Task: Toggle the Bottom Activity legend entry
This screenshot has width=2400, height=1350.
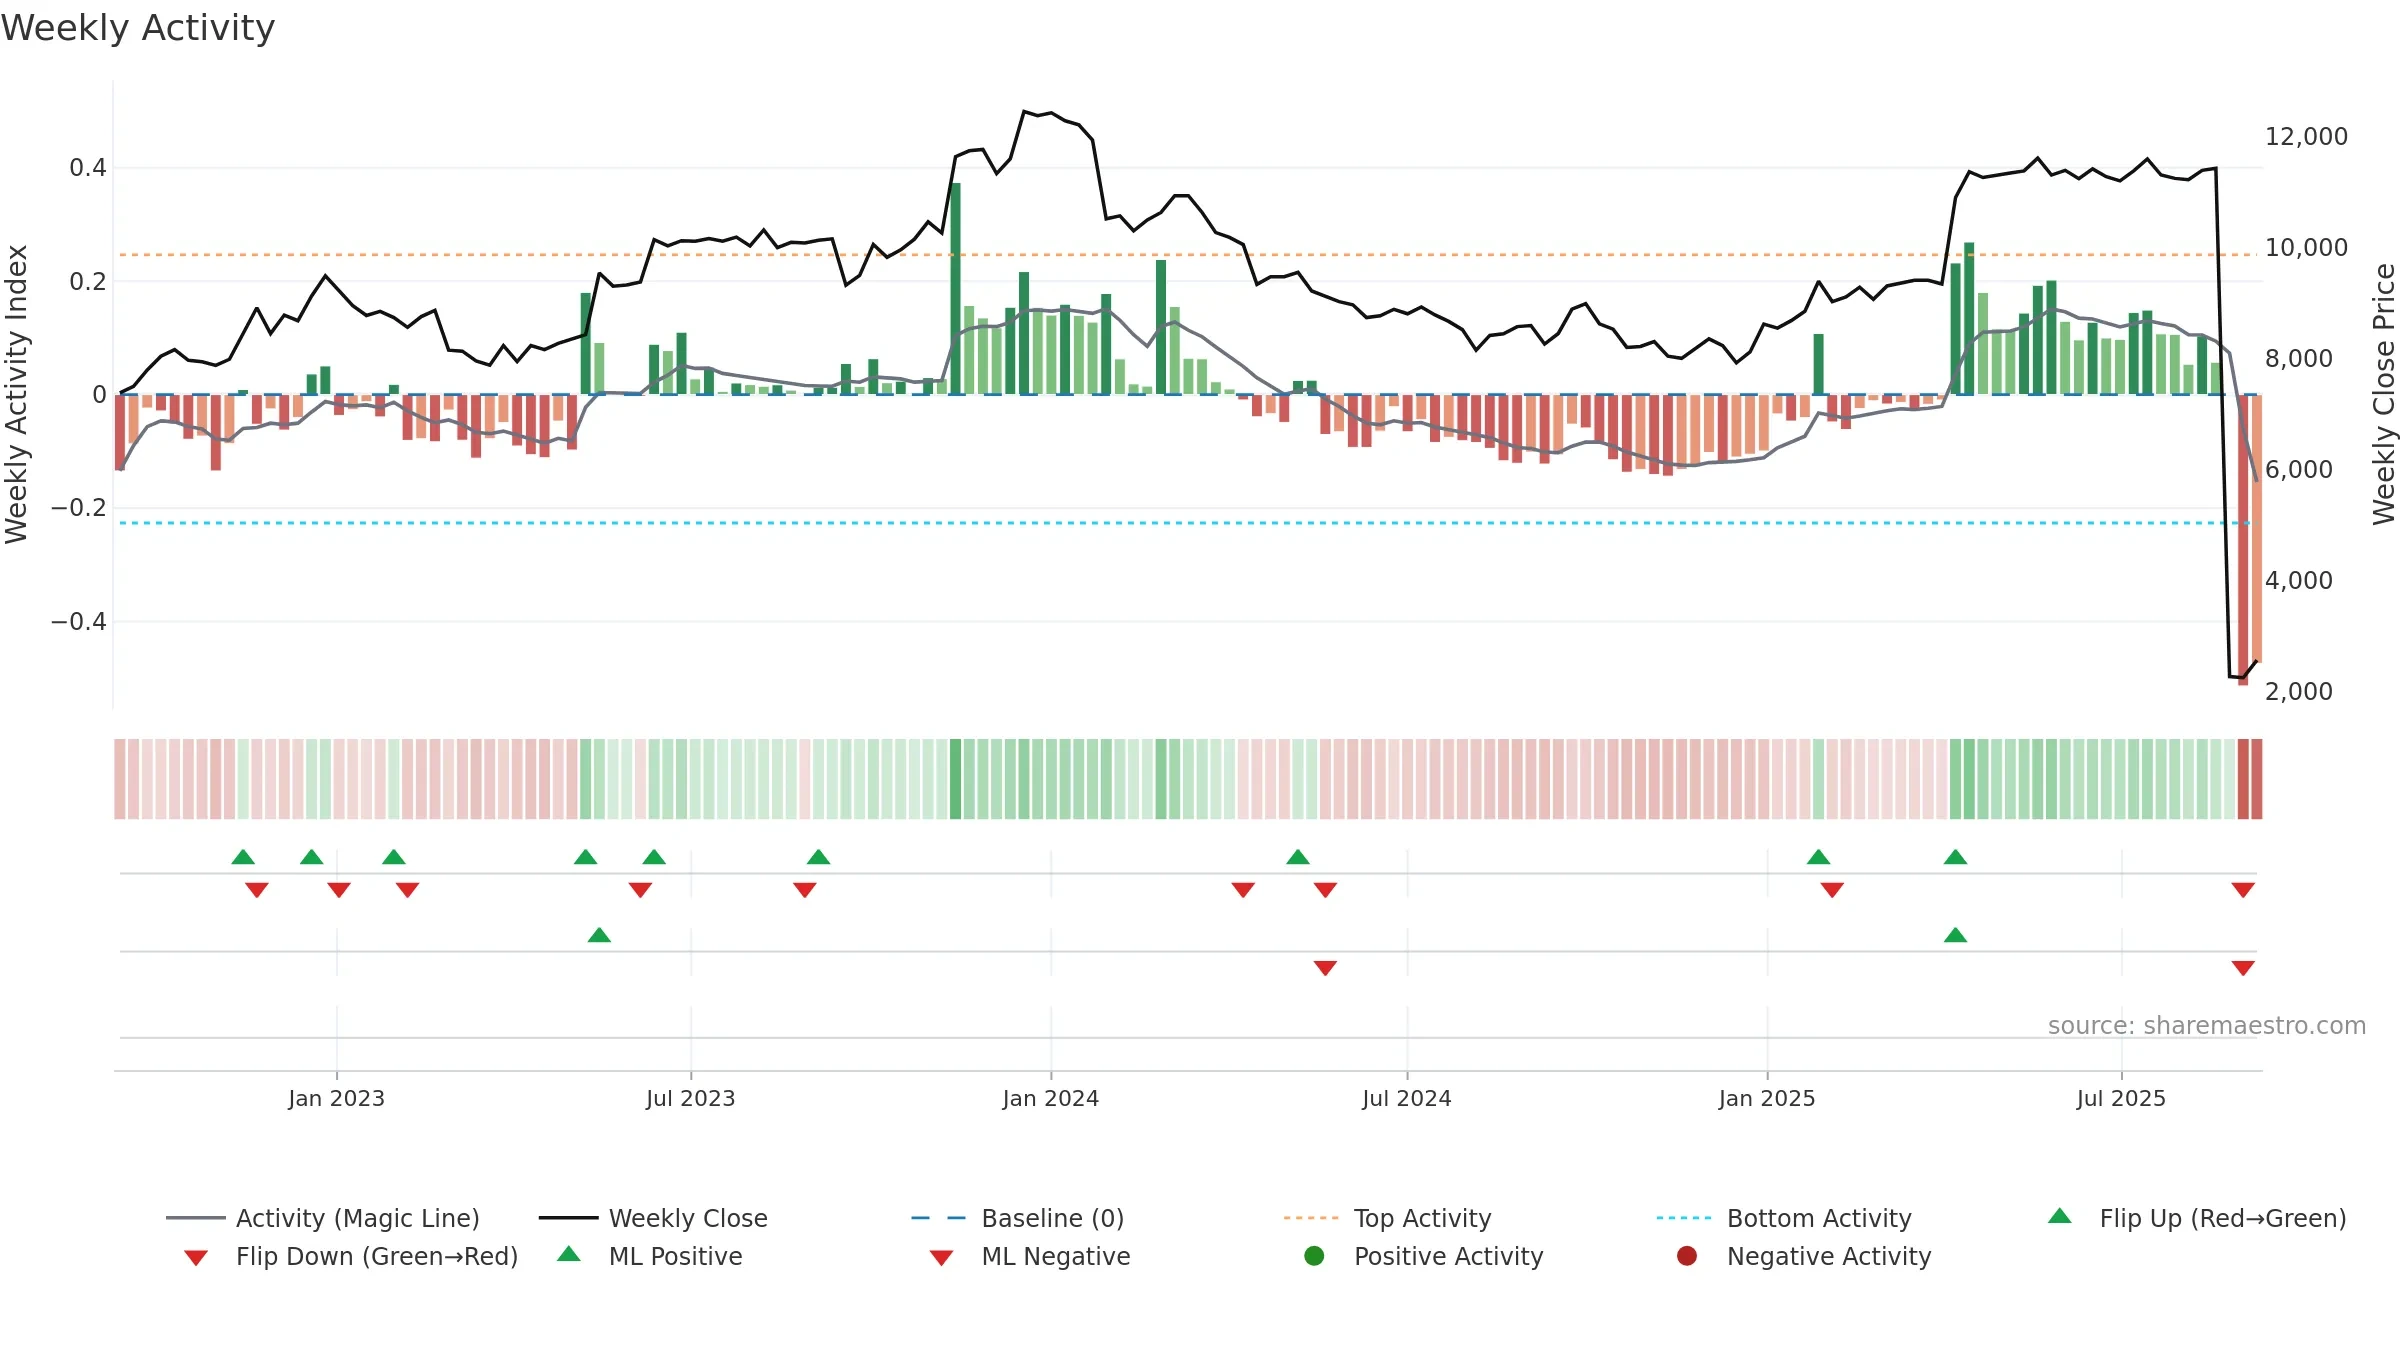Action: point(1784,1218)
